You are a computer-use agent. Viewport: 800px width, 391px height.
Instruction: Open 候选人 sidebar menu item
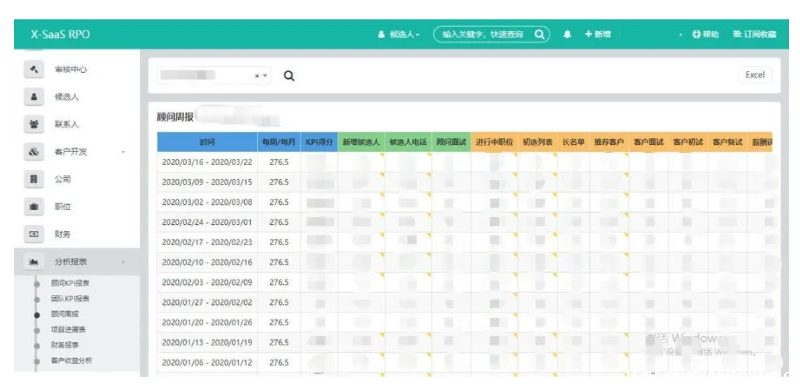pos(66,97)
